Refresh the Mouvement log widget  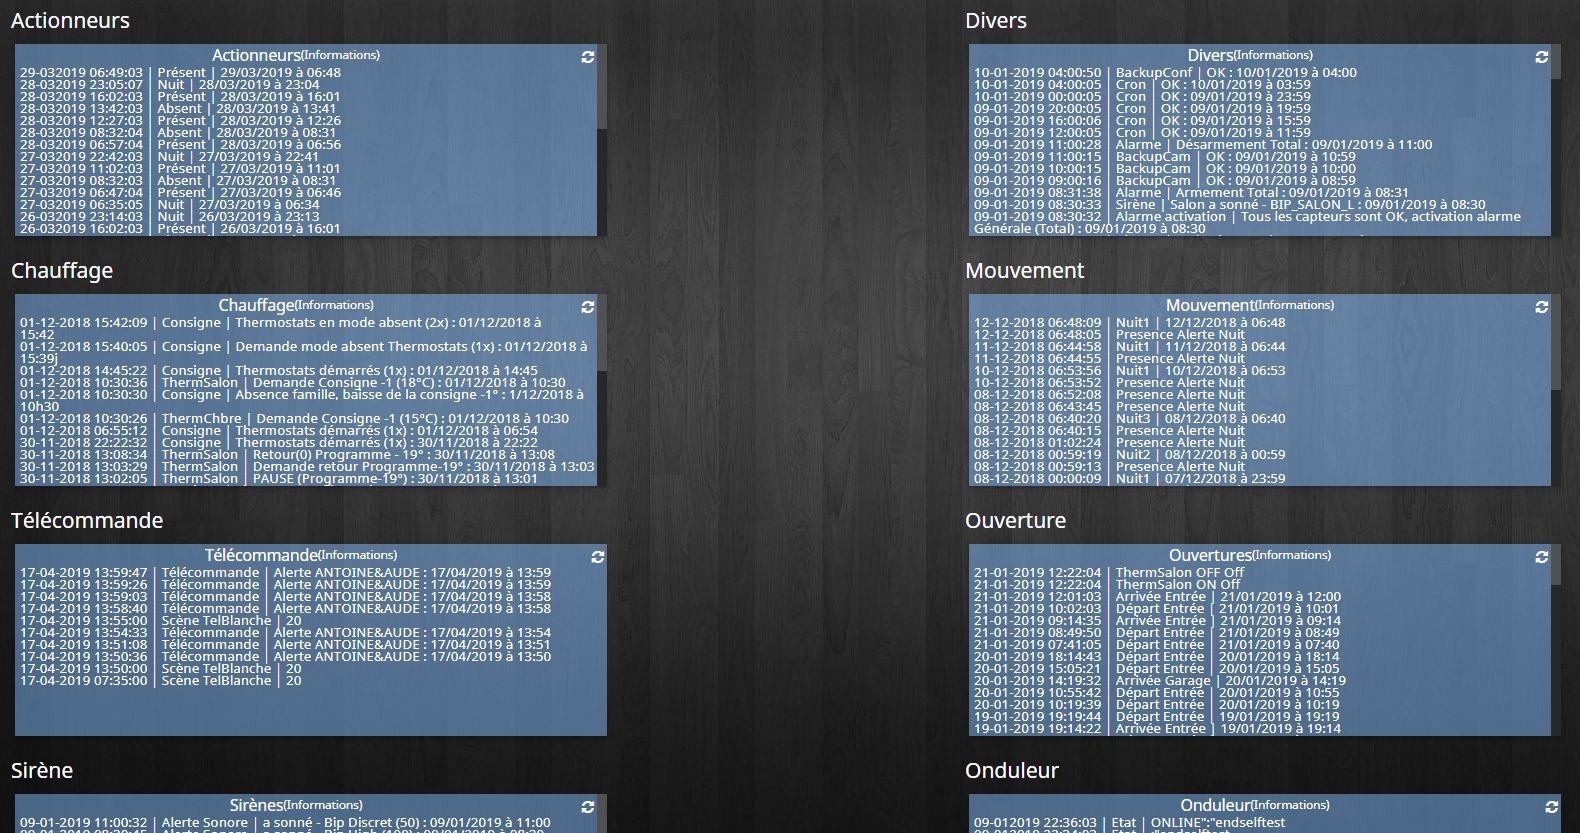pyautogui.click(x=1542, y=307)
